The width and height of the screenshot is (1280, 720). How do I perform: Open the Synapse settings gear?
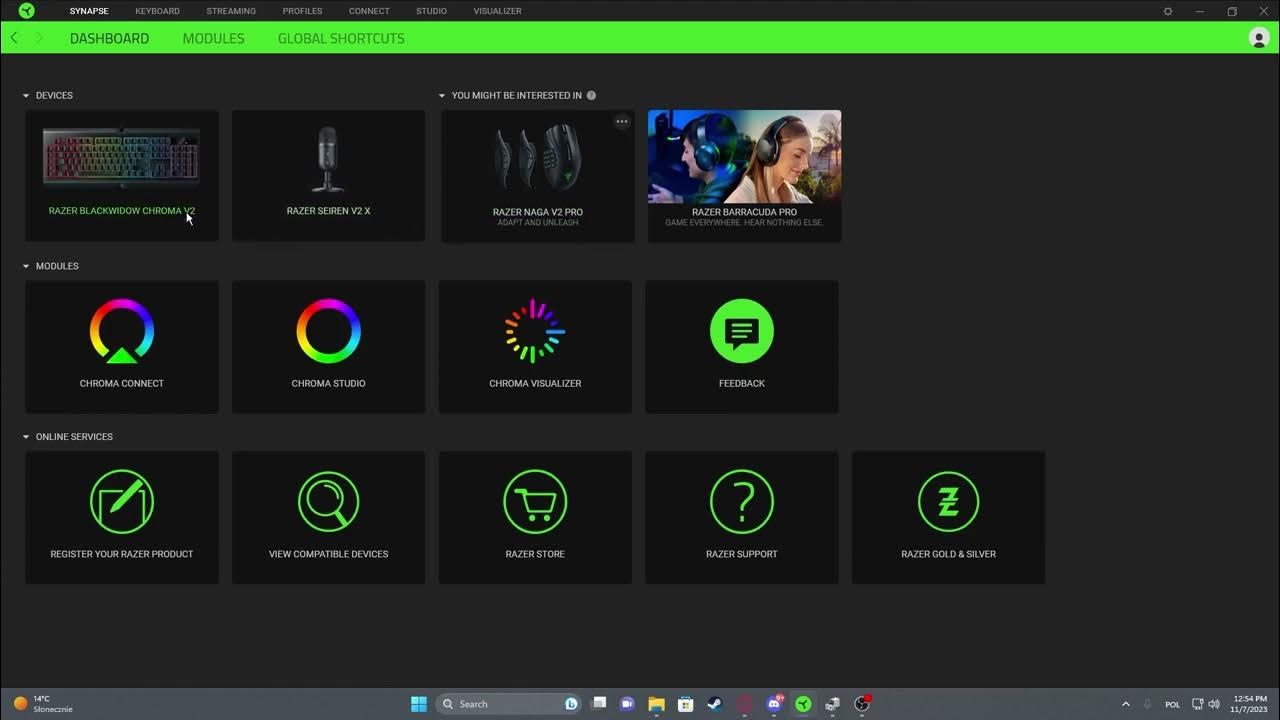1167,10
